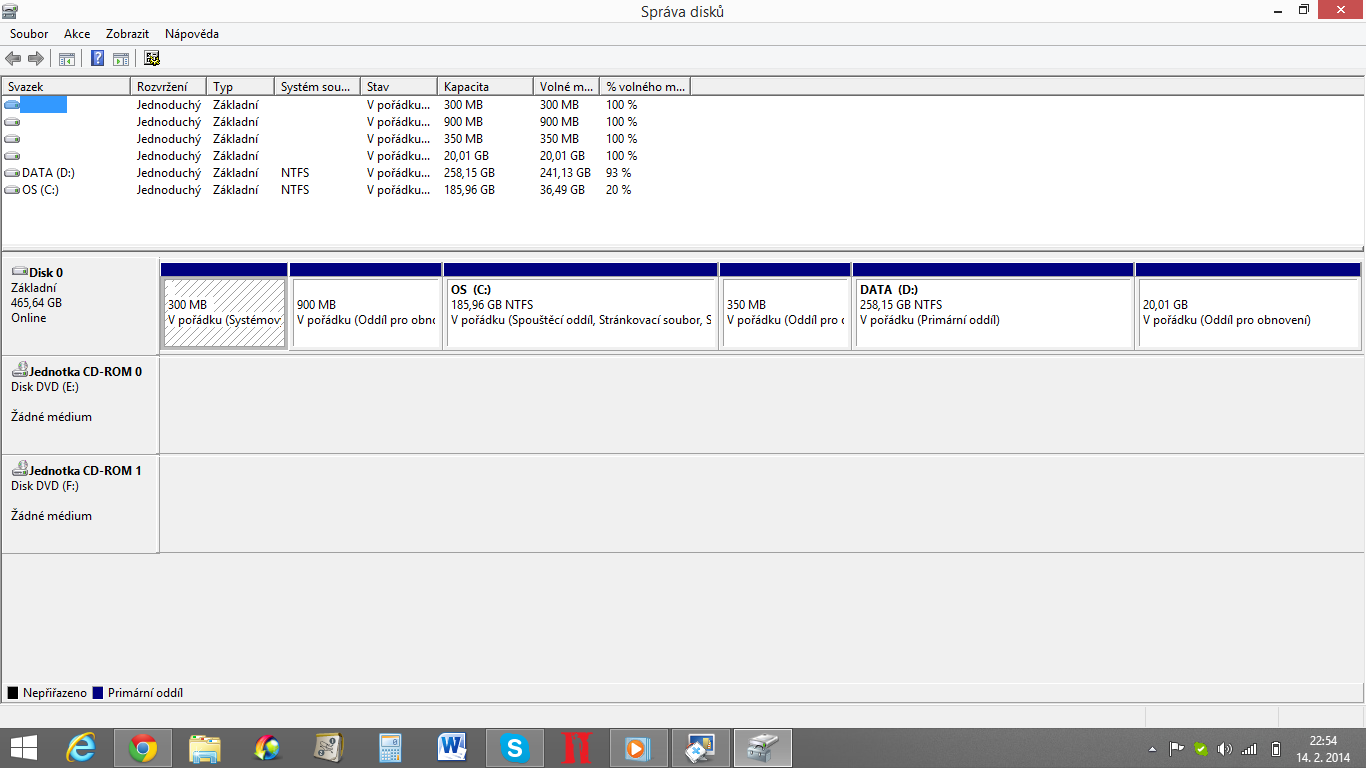The width and height of the screenshot is (1366, 768).
Task: Select the 900 MB partition block on Disk 0
Action: (365, 306)
